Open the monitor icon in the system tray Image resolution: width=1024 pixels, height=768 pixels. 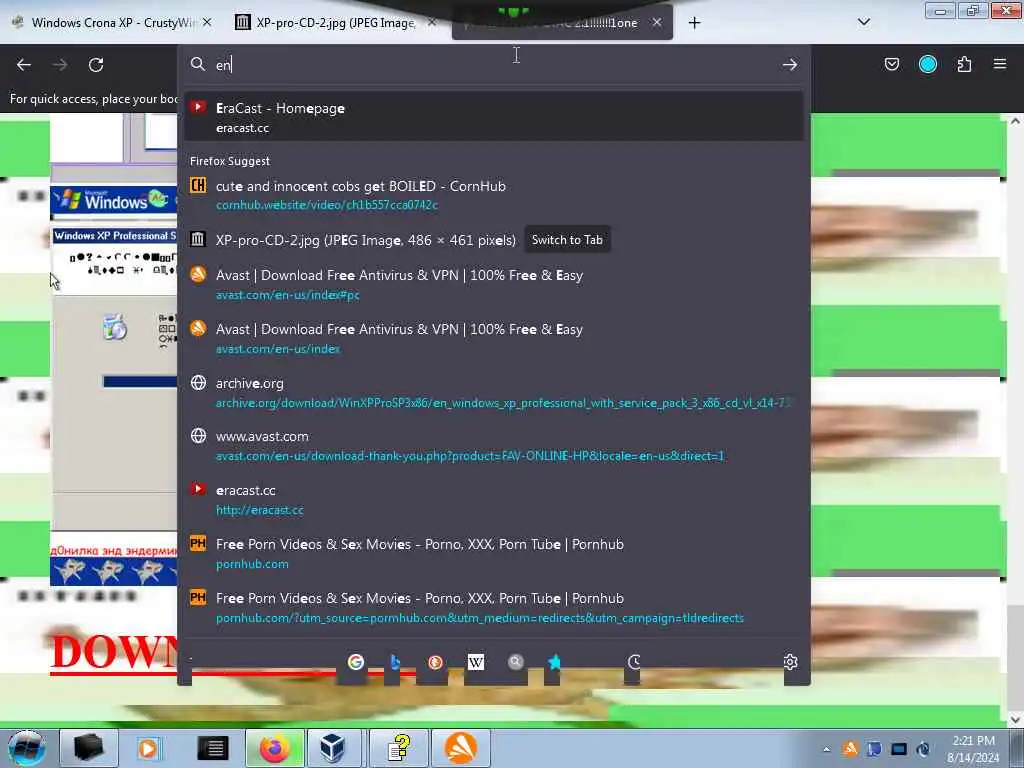899,748
